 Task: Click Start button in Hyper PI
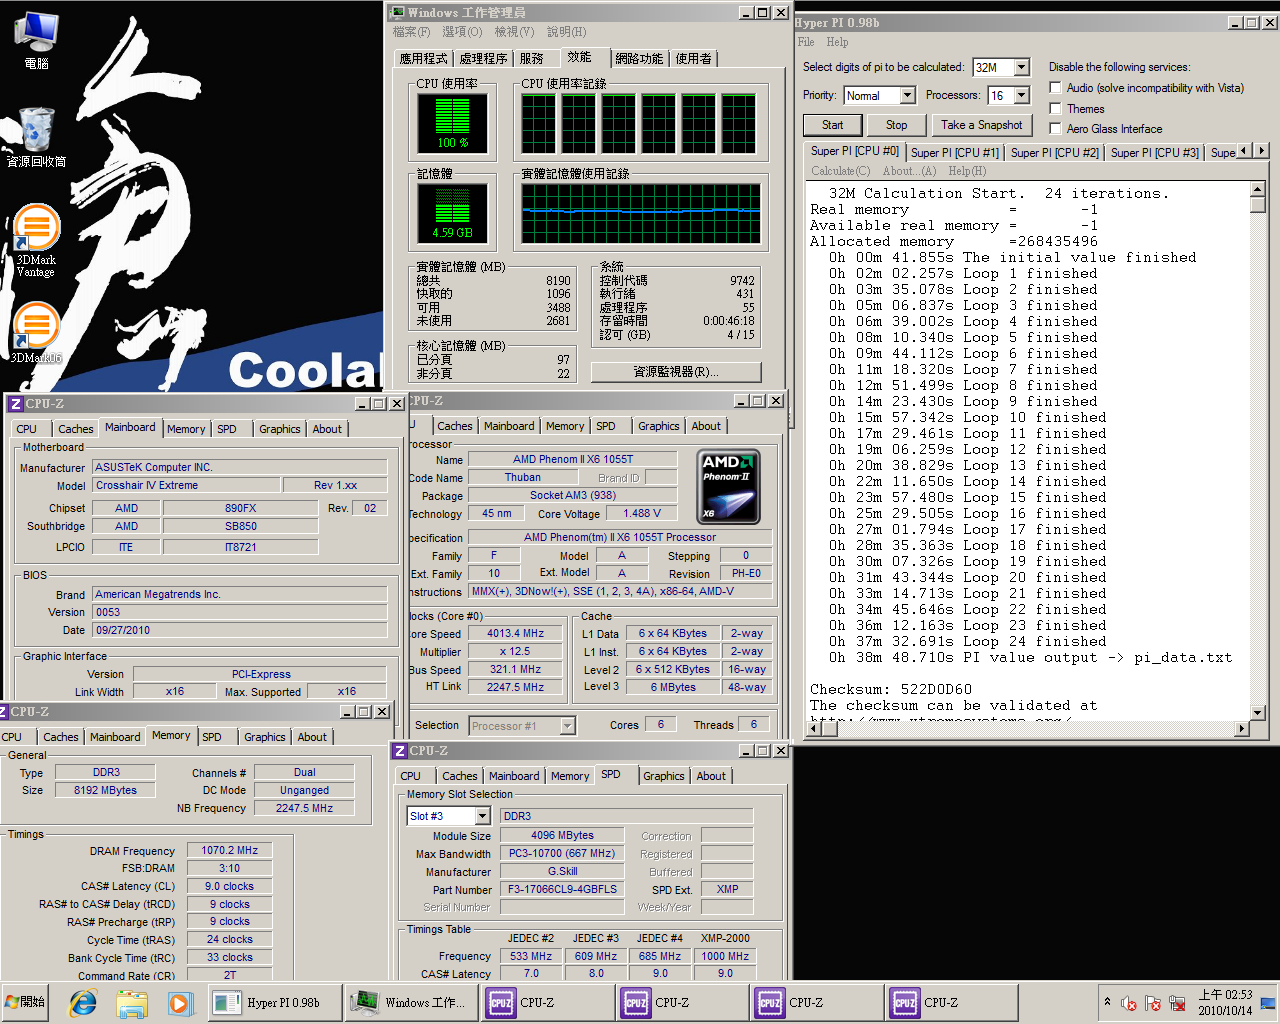833,125
